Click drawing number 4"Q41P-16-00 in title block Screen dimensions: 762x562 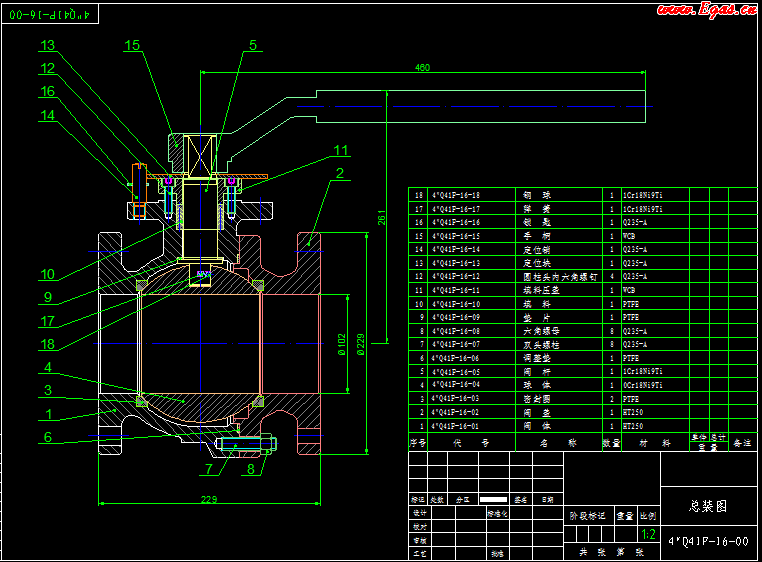(708, 541)
